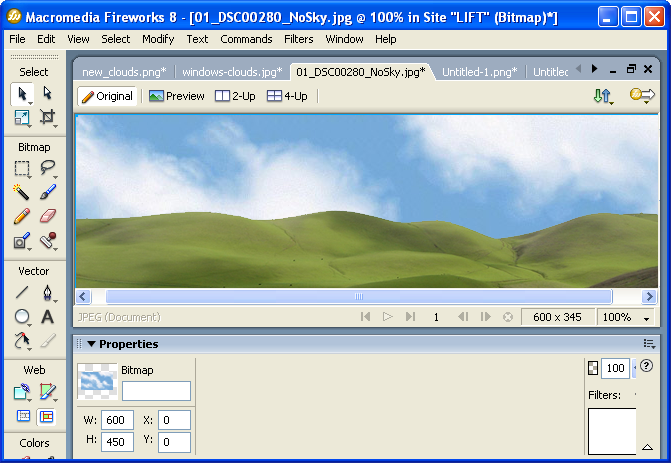The image size is (671, 463).
Task: Select the Subselection tool
Action: [x=47, y=93]
